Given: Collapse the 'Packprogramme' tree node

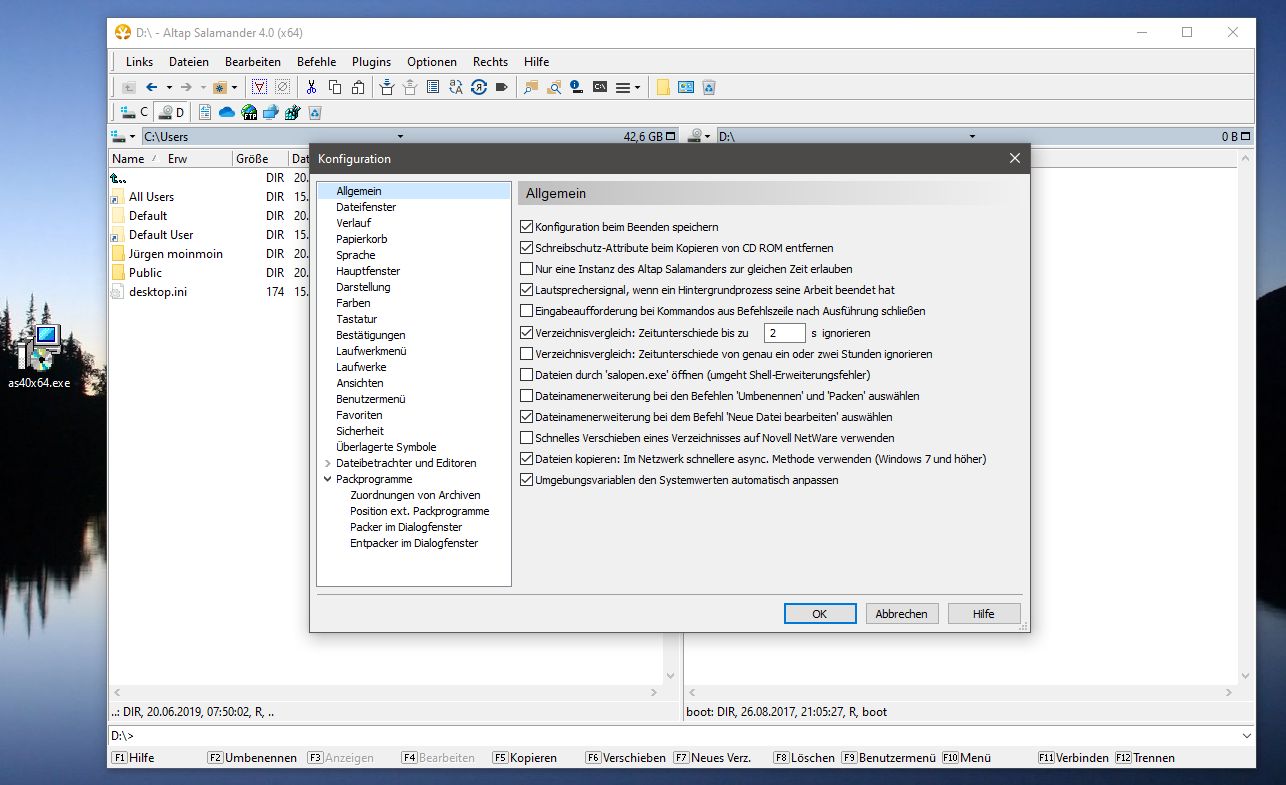Looking at the screenshot, I should pyautogui.click(x=328, y=479).
